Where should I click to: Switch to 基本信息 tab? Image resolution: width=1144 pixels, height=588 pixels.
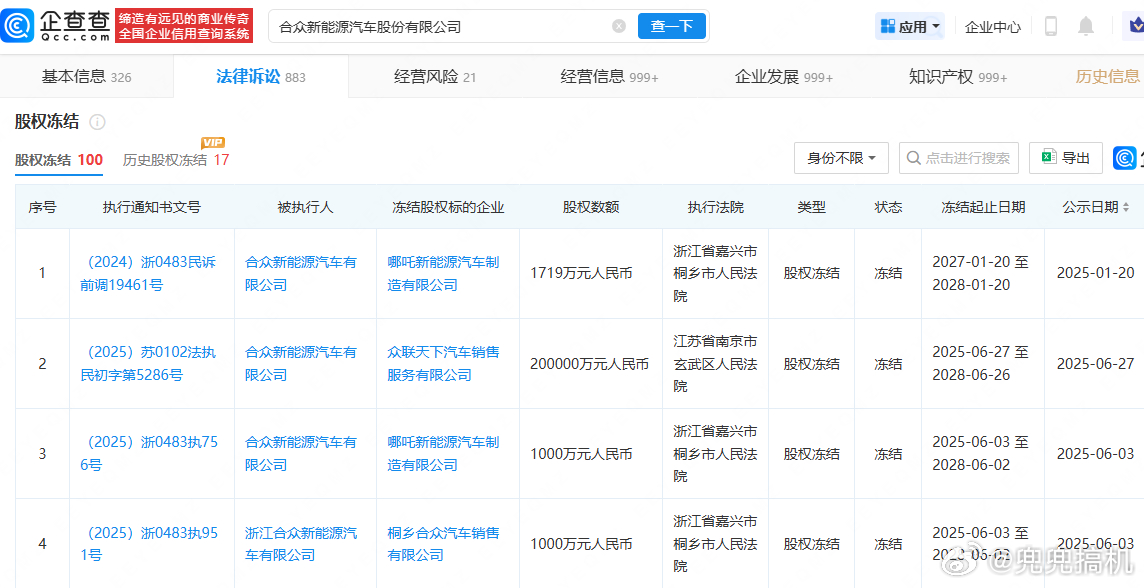click(x=86, y=77)
